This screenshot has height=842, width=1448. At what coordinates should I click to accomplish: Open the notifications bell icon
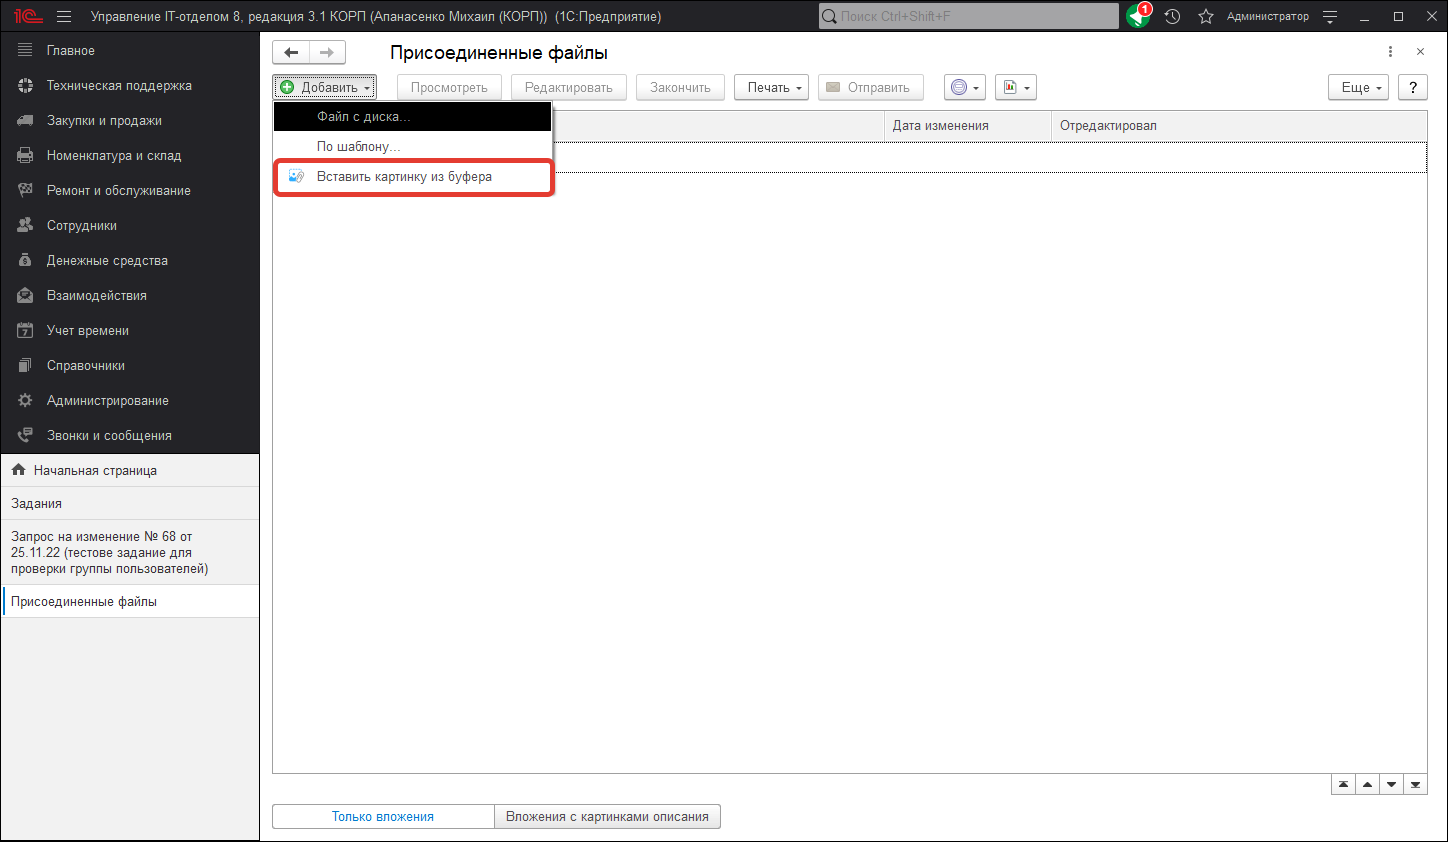[x=1138, y=16]
